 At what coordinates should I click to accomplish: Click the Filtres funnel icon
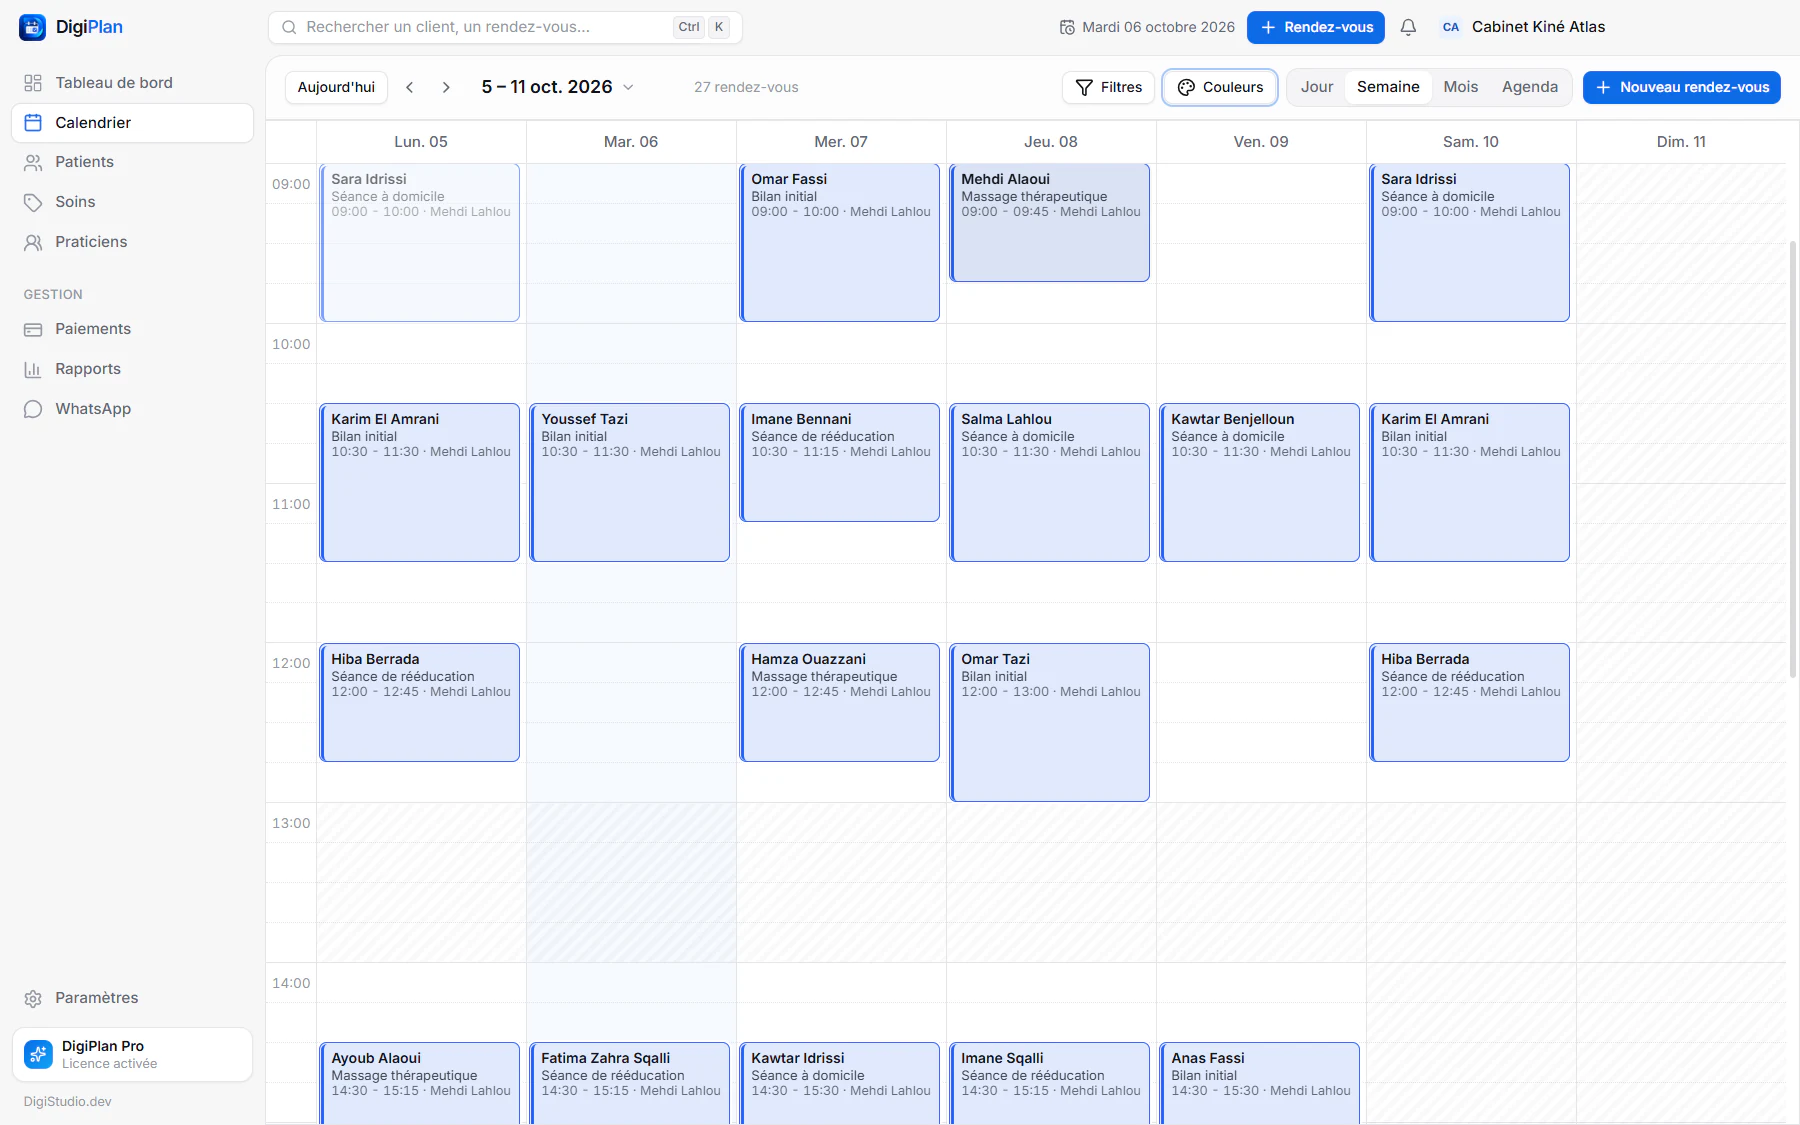1084,87
